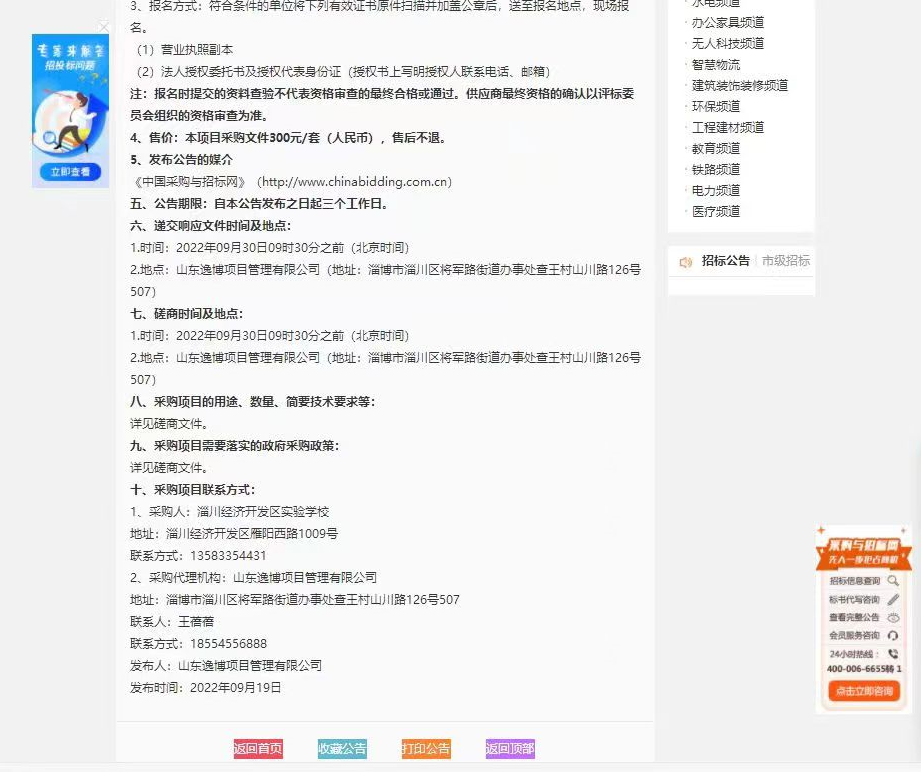Close the left floating ad banner

coord(104,27)
